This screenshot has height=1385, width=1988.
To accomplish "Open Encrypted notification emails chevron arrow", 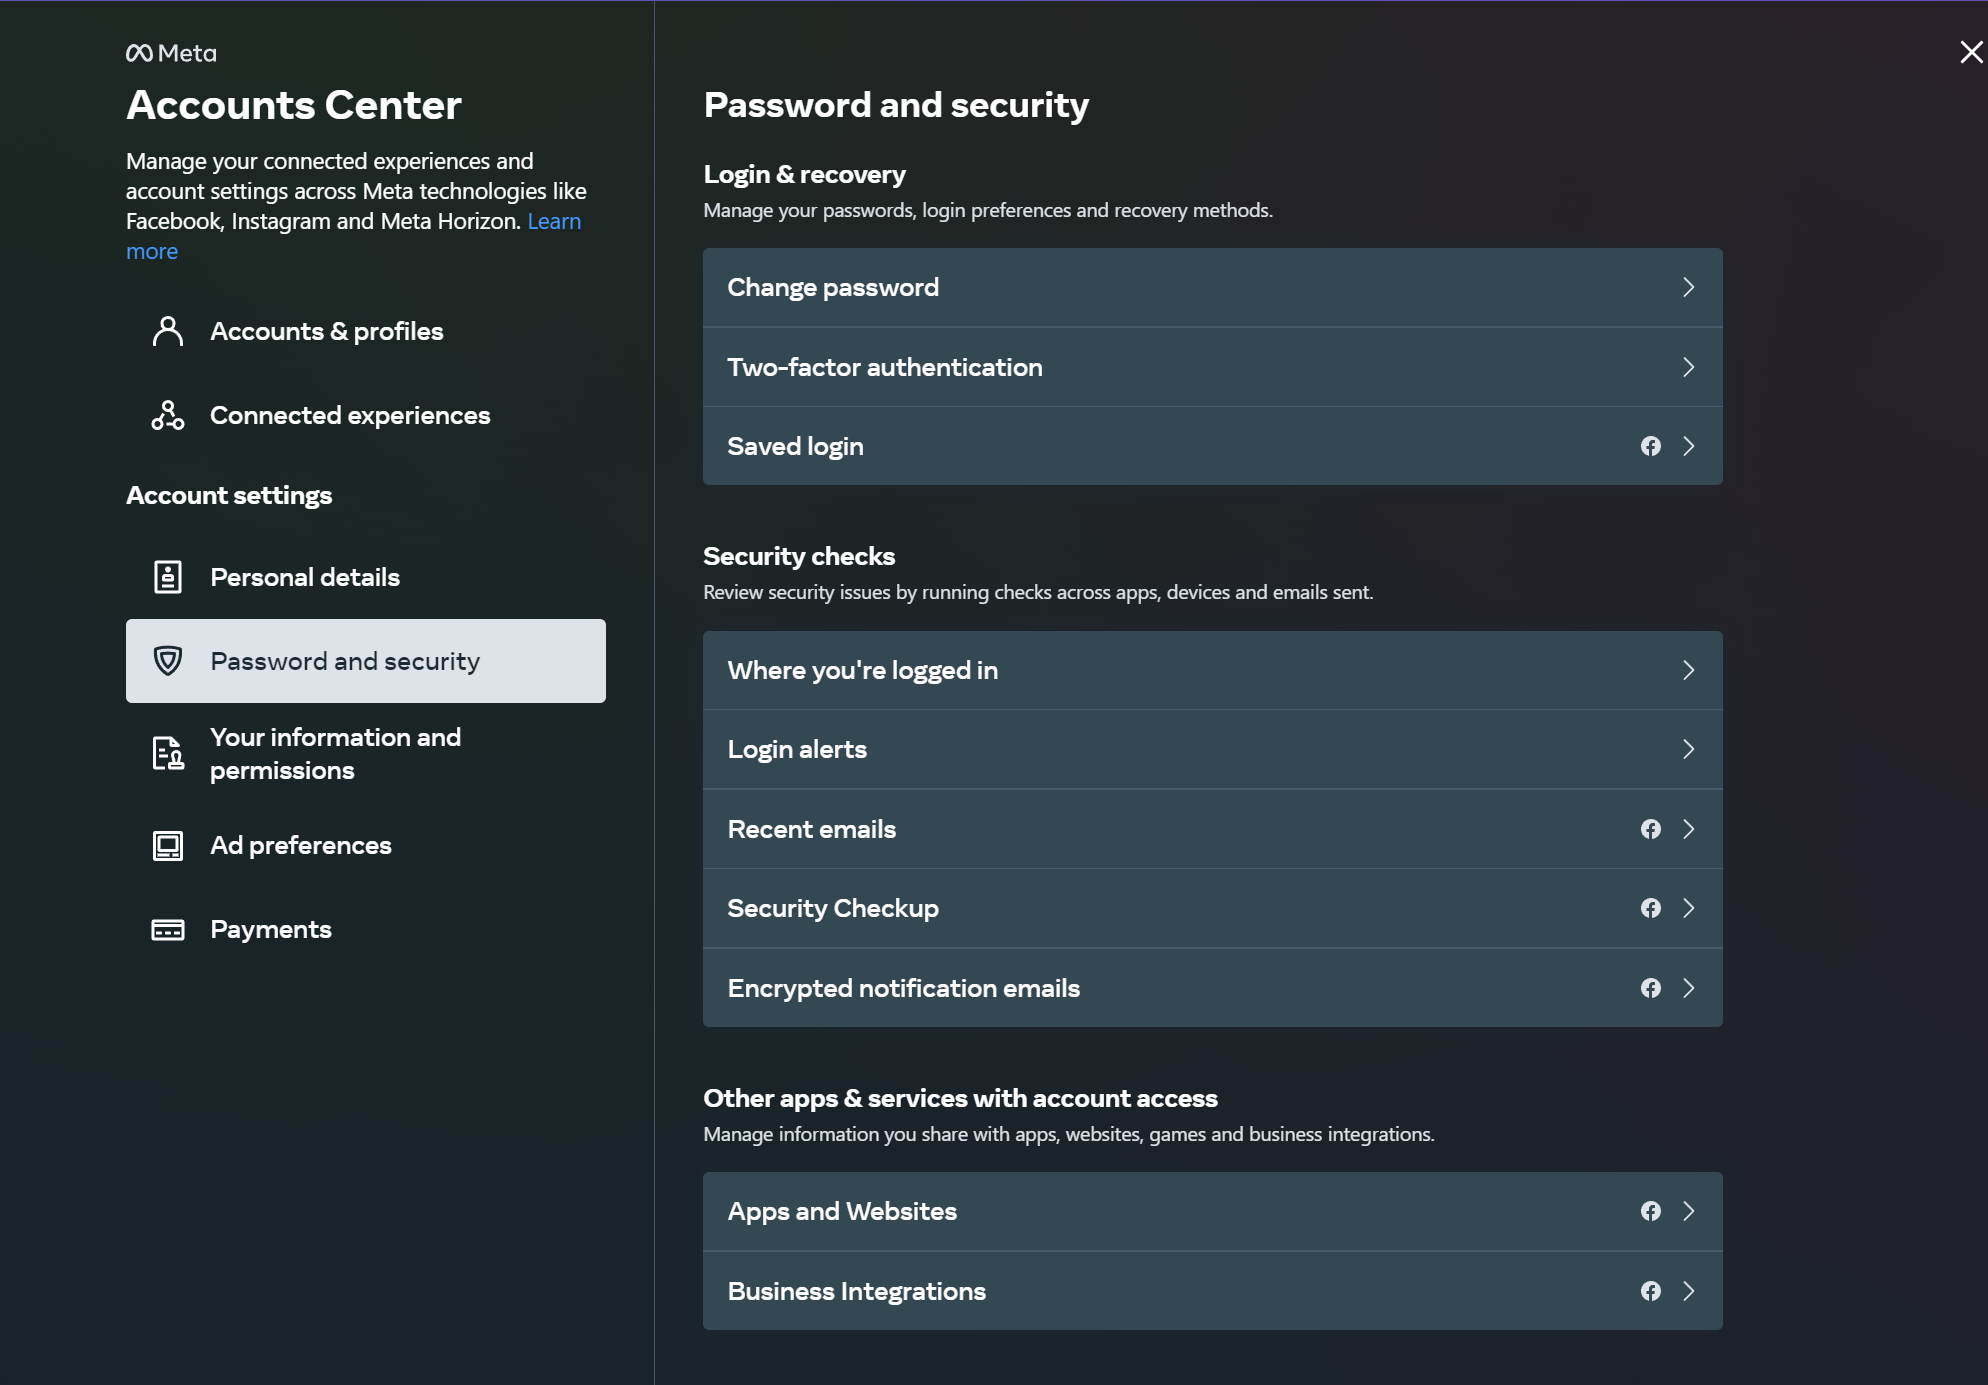I will 1689,988.
